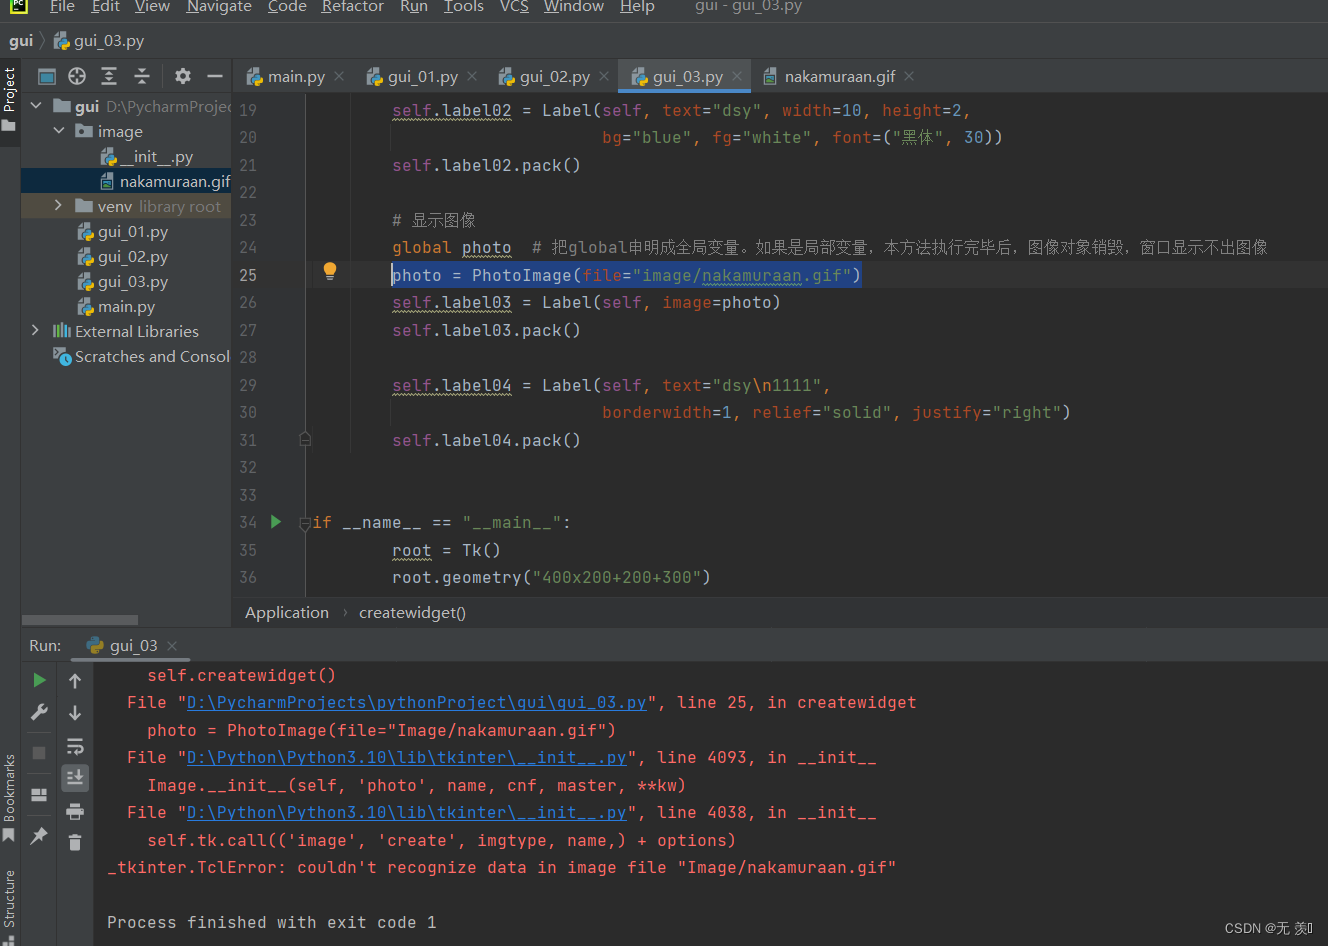Screen dimensions: 1328x946
Task: Open the Run menu
Action: (x=414, y=7)
